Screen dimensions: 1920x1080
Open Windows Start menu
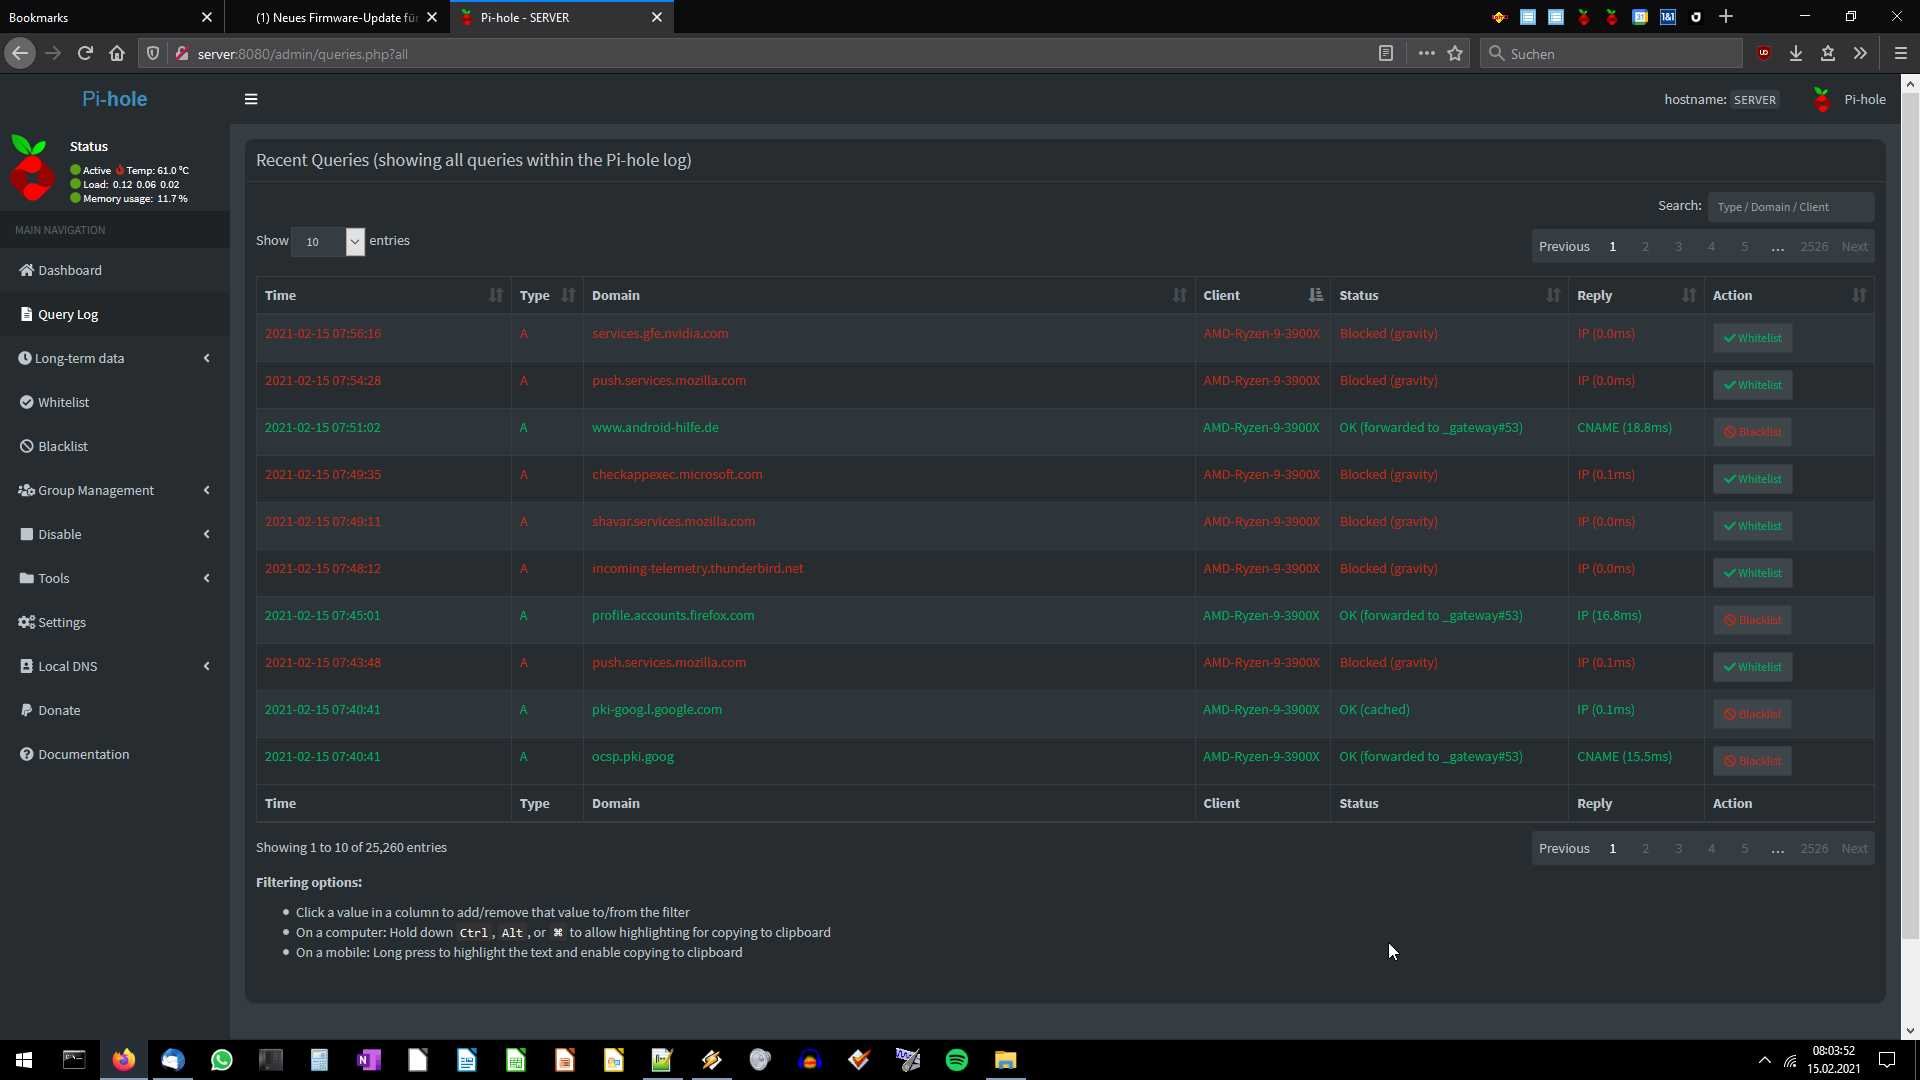(x=24, y=1060)
